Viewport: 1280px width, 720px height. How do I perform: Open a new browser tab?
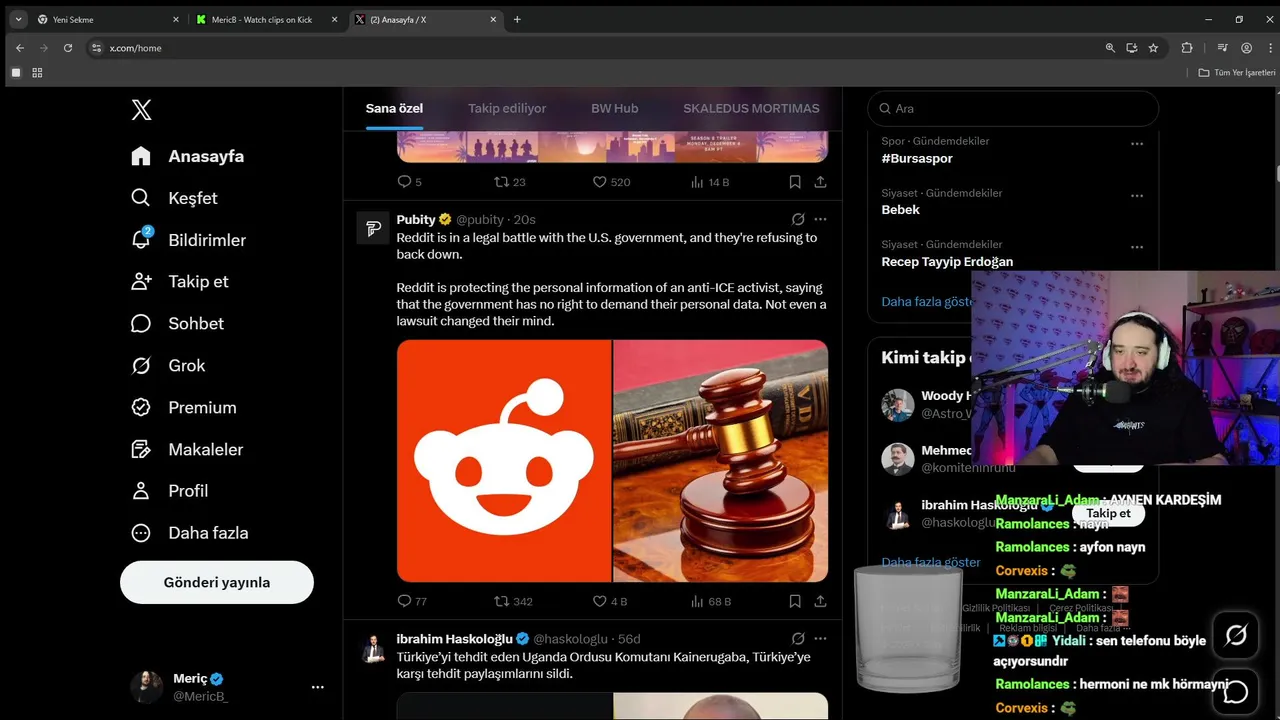(517, 19)
